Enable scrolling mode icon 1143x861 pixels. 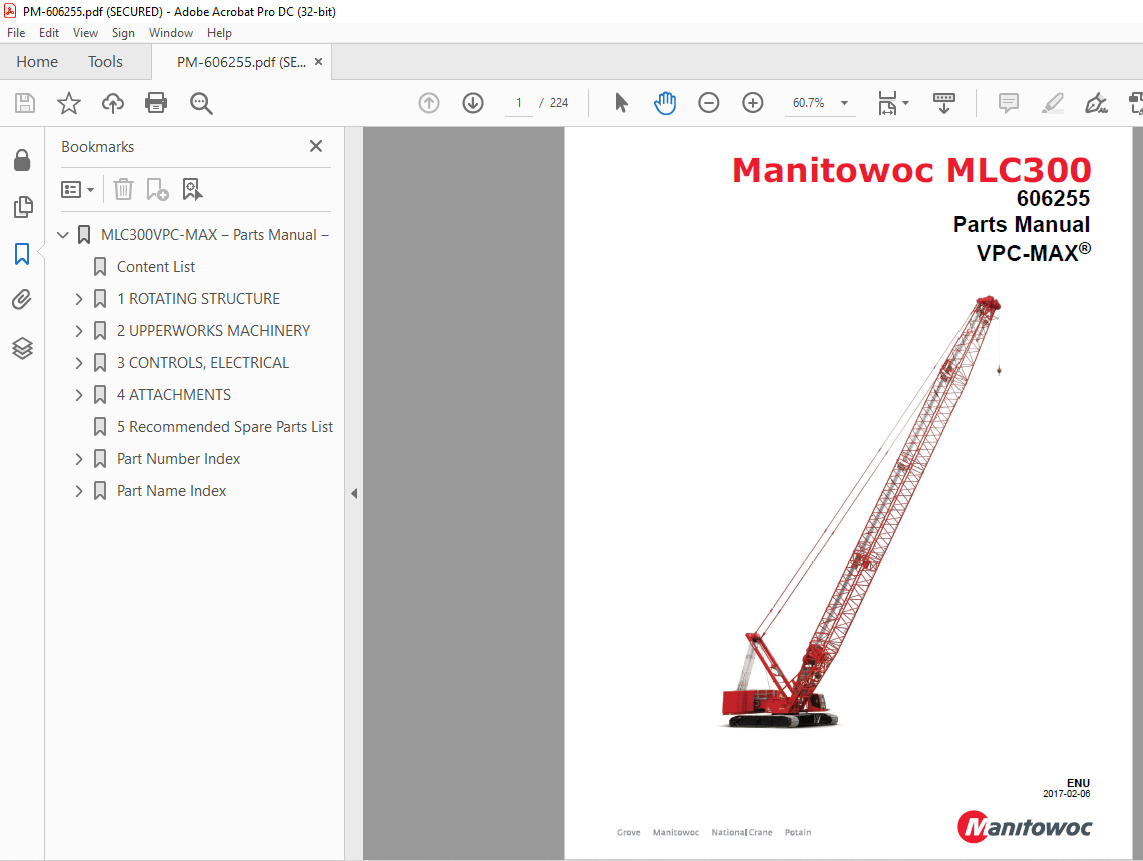[x=943, y=103]
